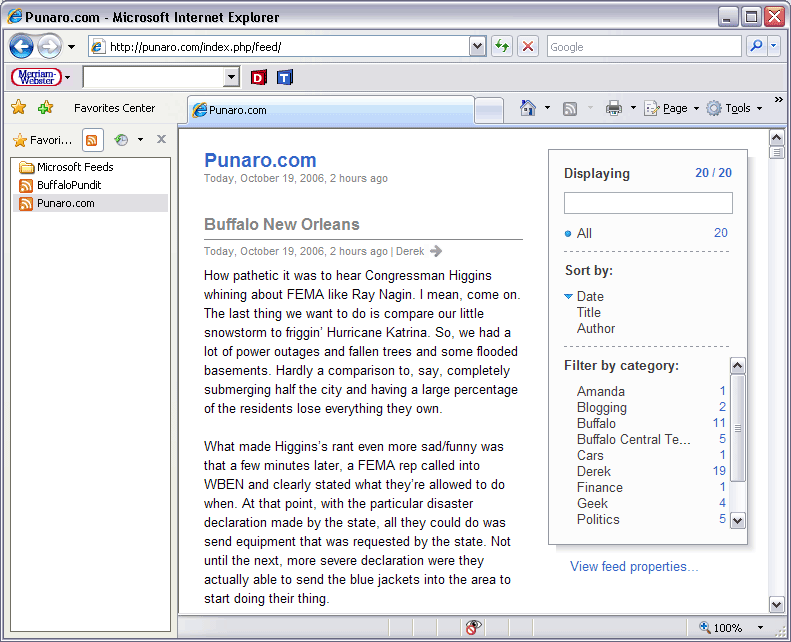
Task: Filter by Geek category
Action: coord(592,504)
